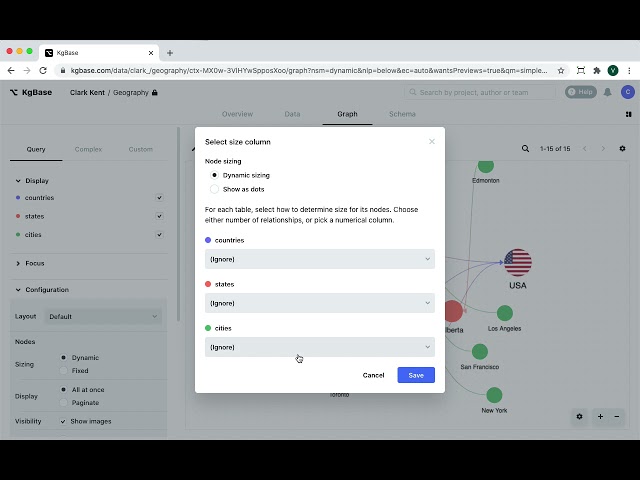Click the Los Angeles city node
The height and width of the screenshot is (480, 640).
coord(505,313)
